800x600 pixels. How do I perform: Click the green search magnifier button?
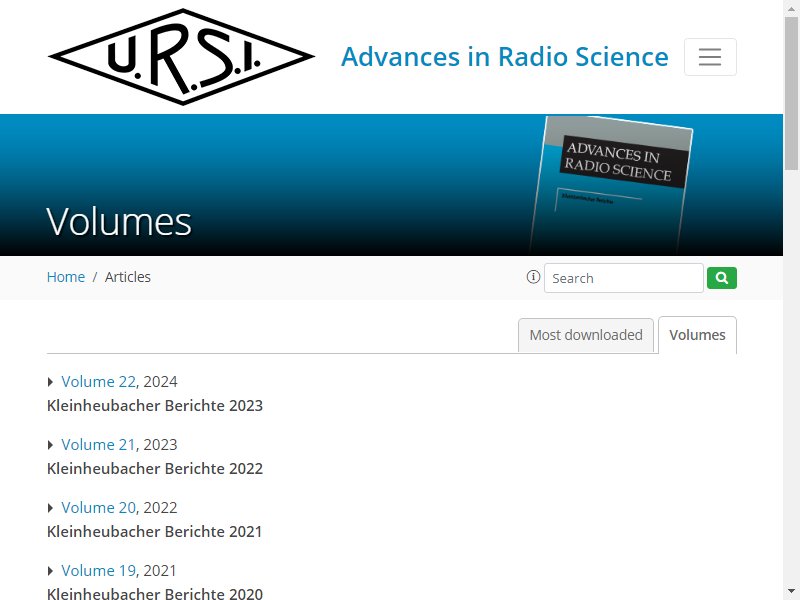point(721,278)
